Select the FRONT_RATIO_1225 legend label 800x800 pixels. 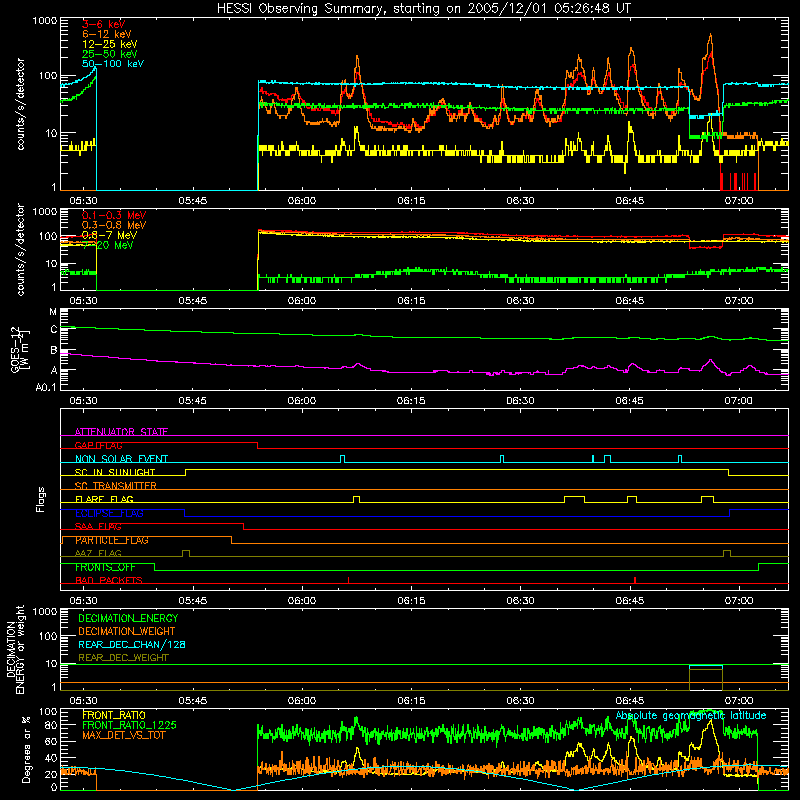pyautogui.click(x=129, y=725)
